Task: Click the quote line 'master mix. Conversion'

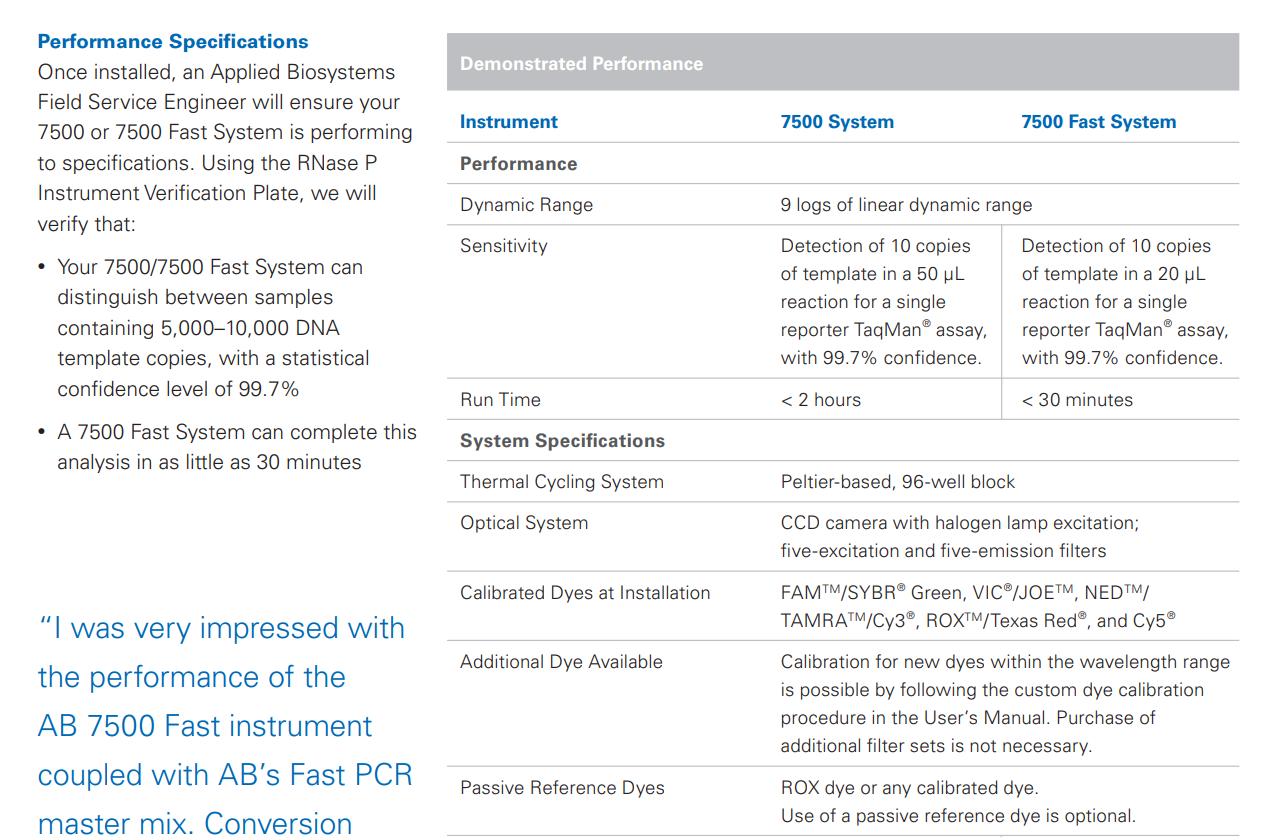Action: pos(195,823)
